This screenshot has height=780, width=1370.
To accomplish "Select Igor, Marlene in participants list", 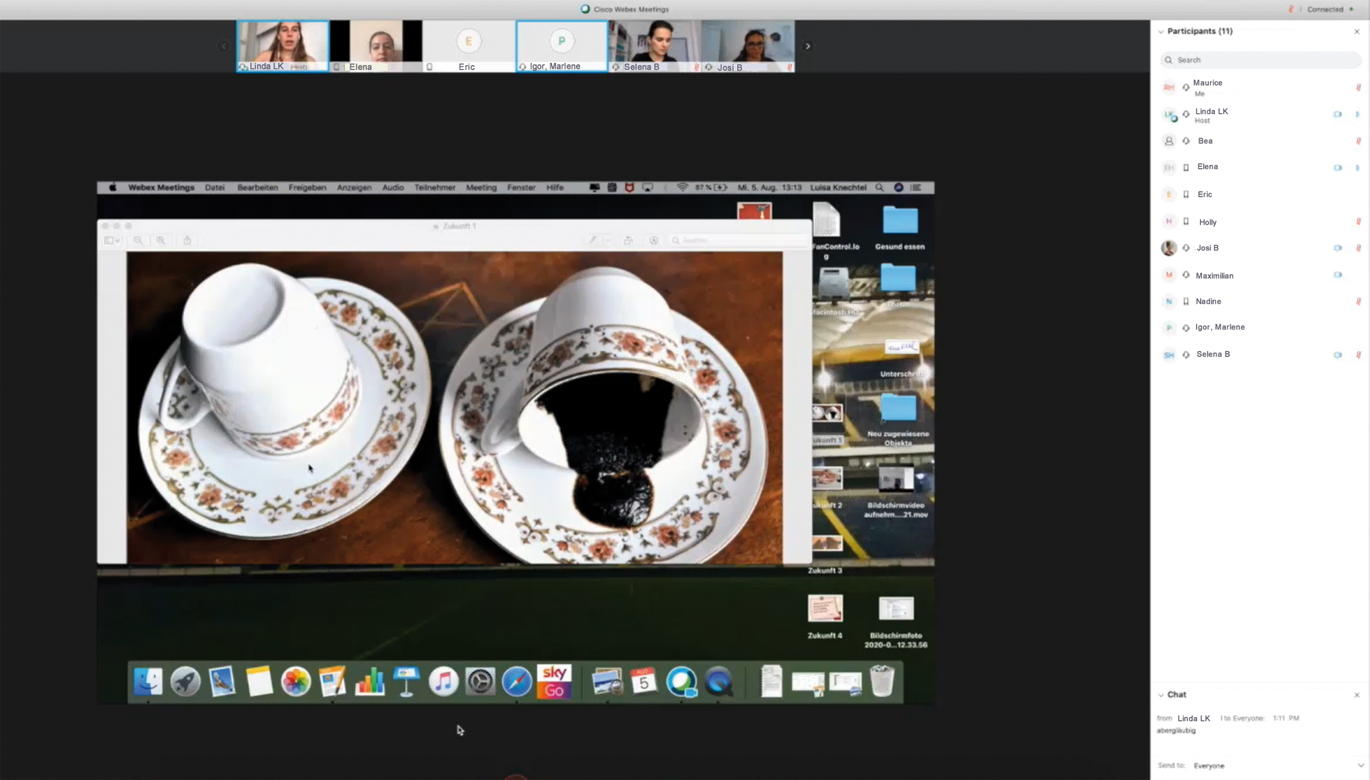I will [1220, 327].
